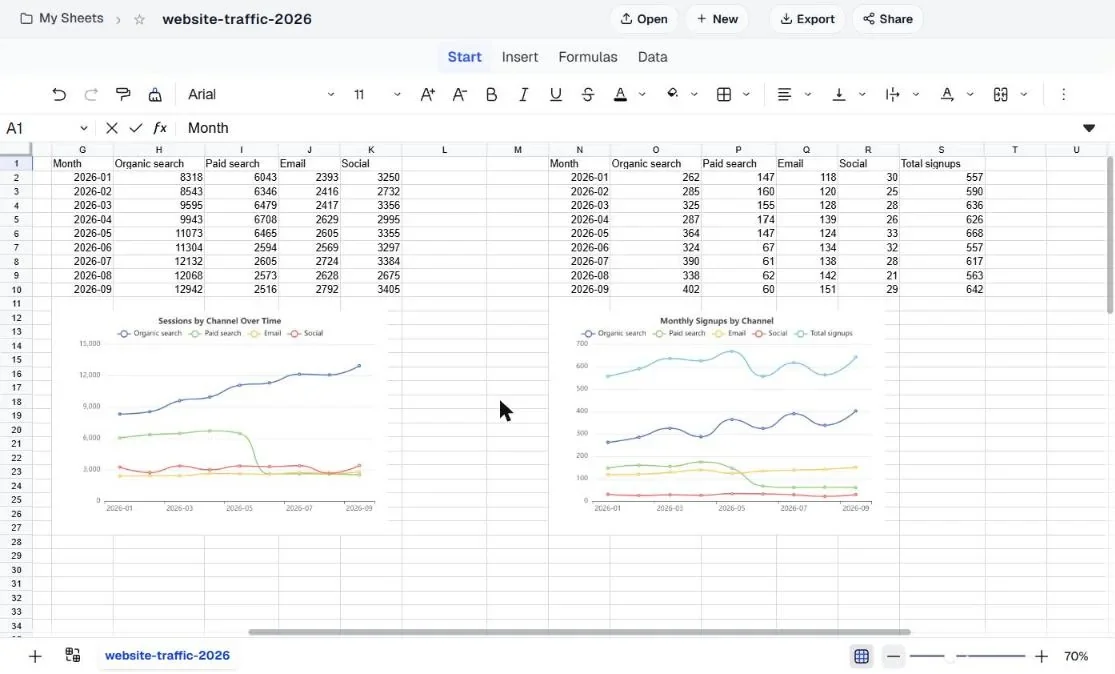
Task: Increase font size with A+ icon
Action: click(427, 95)
